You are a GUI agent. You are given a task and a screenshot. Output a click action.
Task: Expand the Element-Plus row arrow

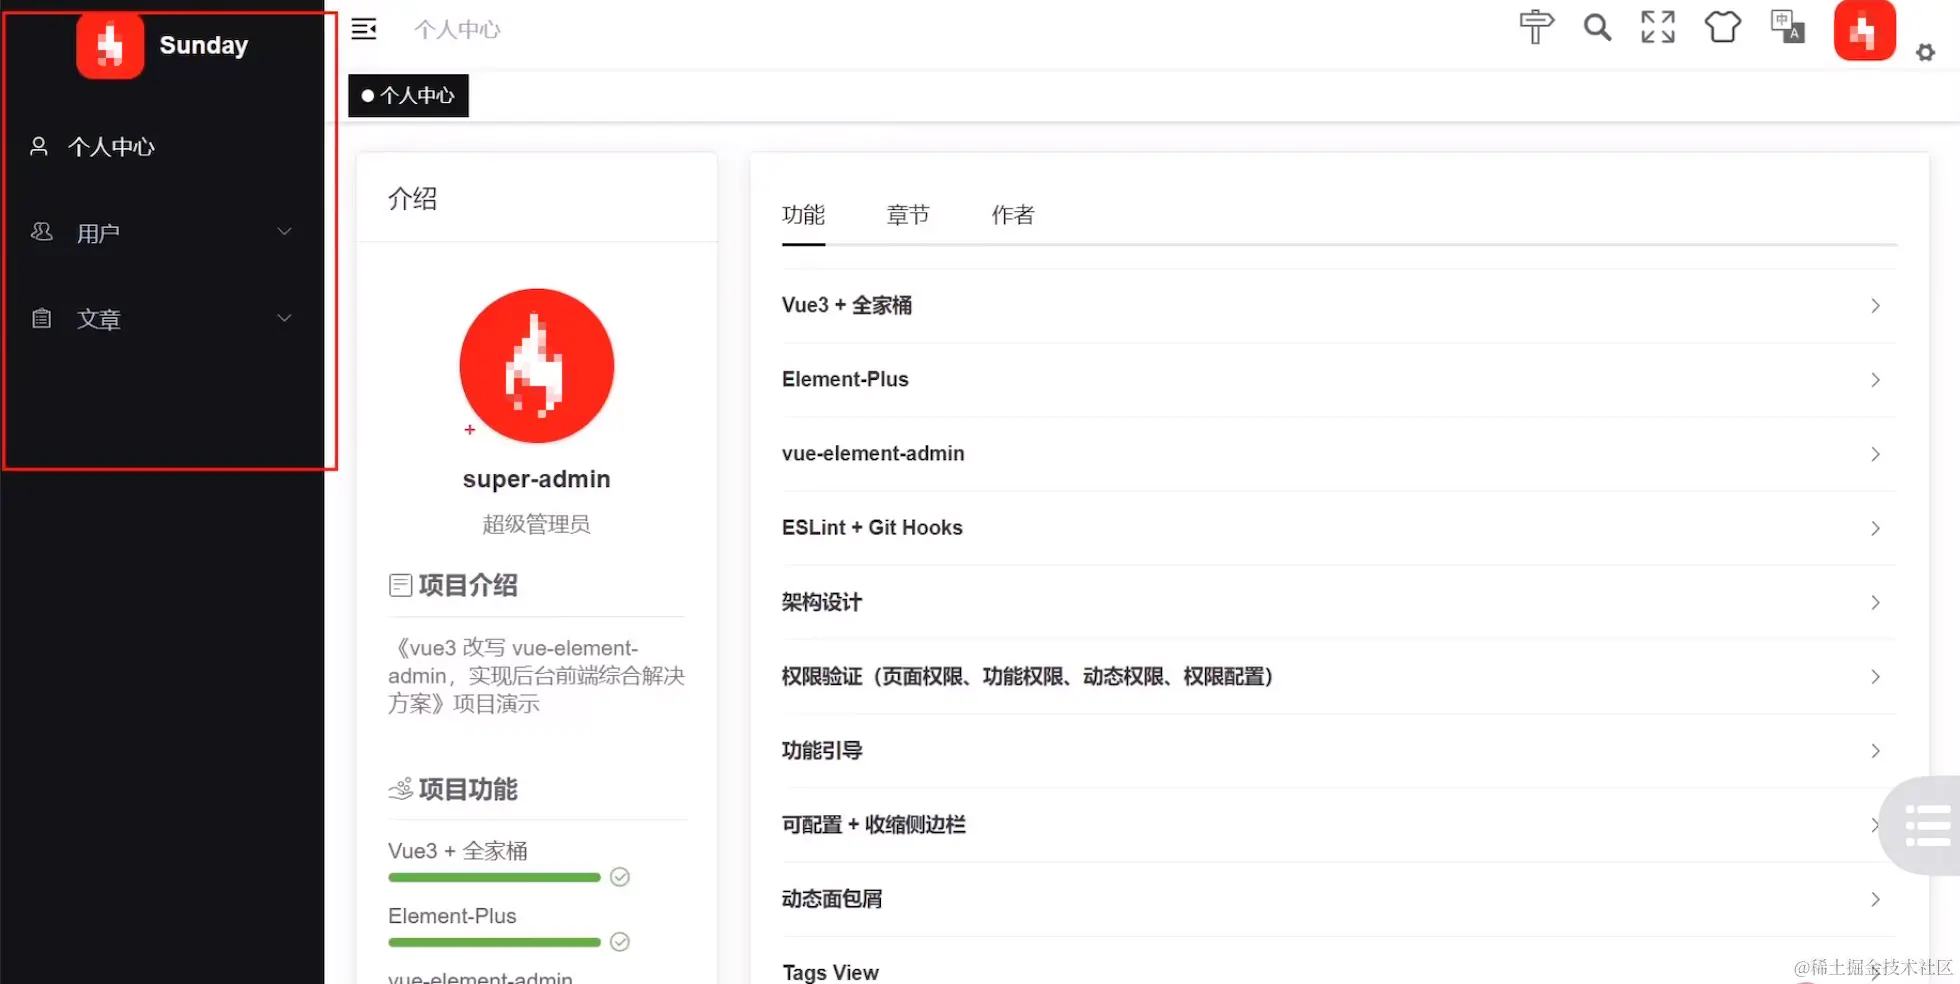(x=1875, y=380)
